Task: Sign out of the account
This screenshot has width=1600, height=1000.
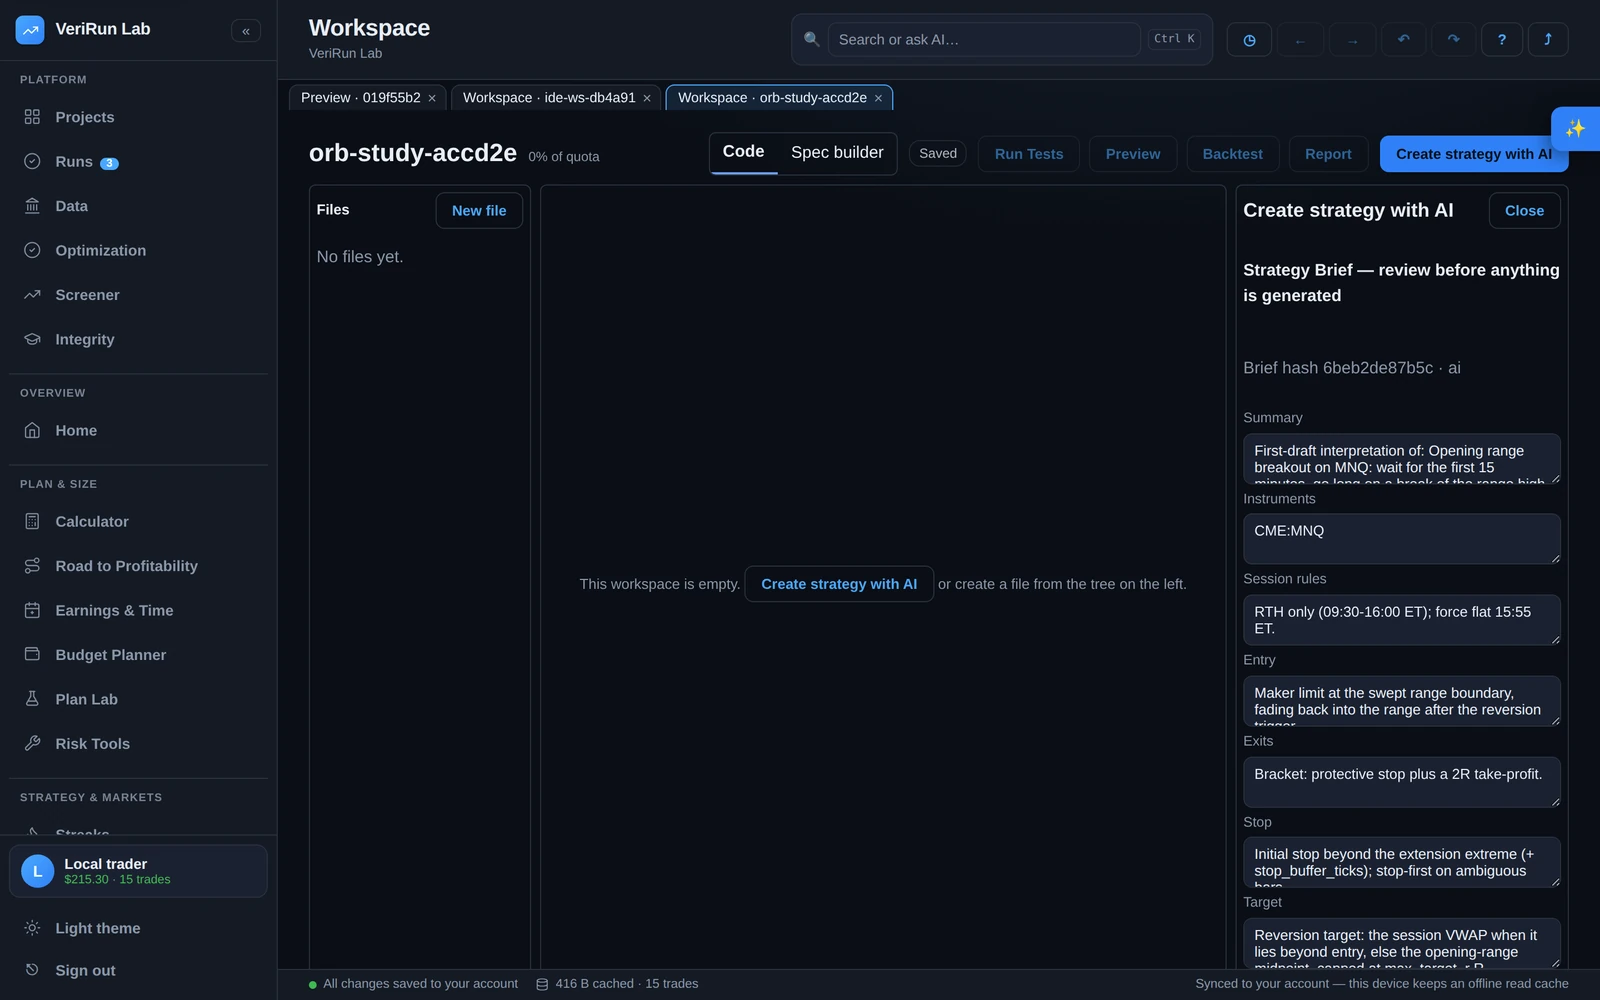Action: pyautogui.click(x=138, y=970)
